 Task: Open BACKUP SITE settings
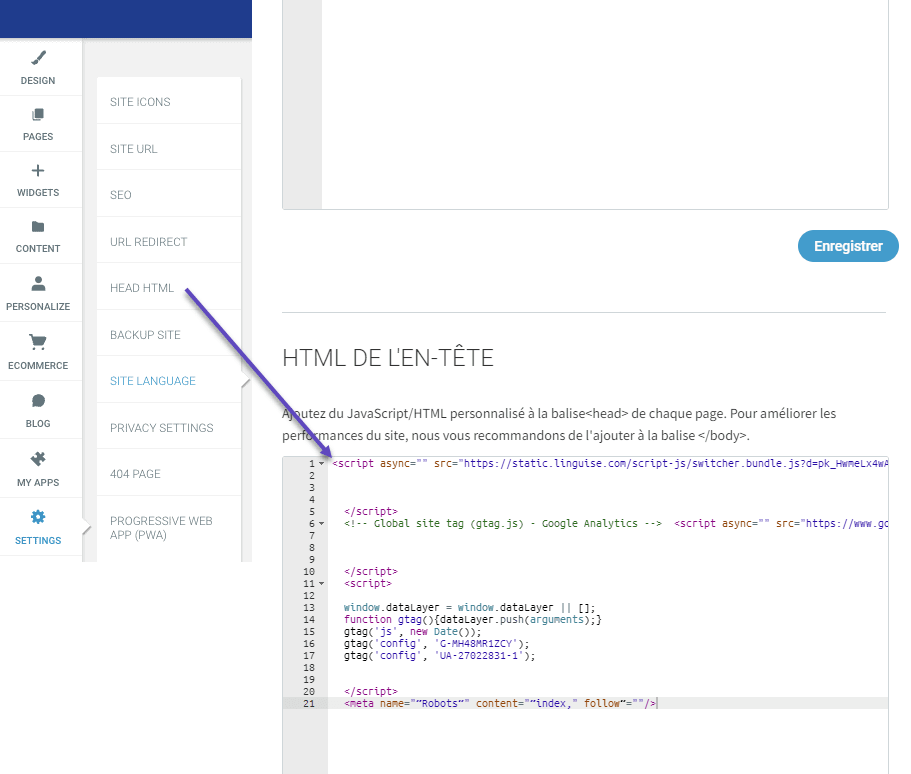169,335
